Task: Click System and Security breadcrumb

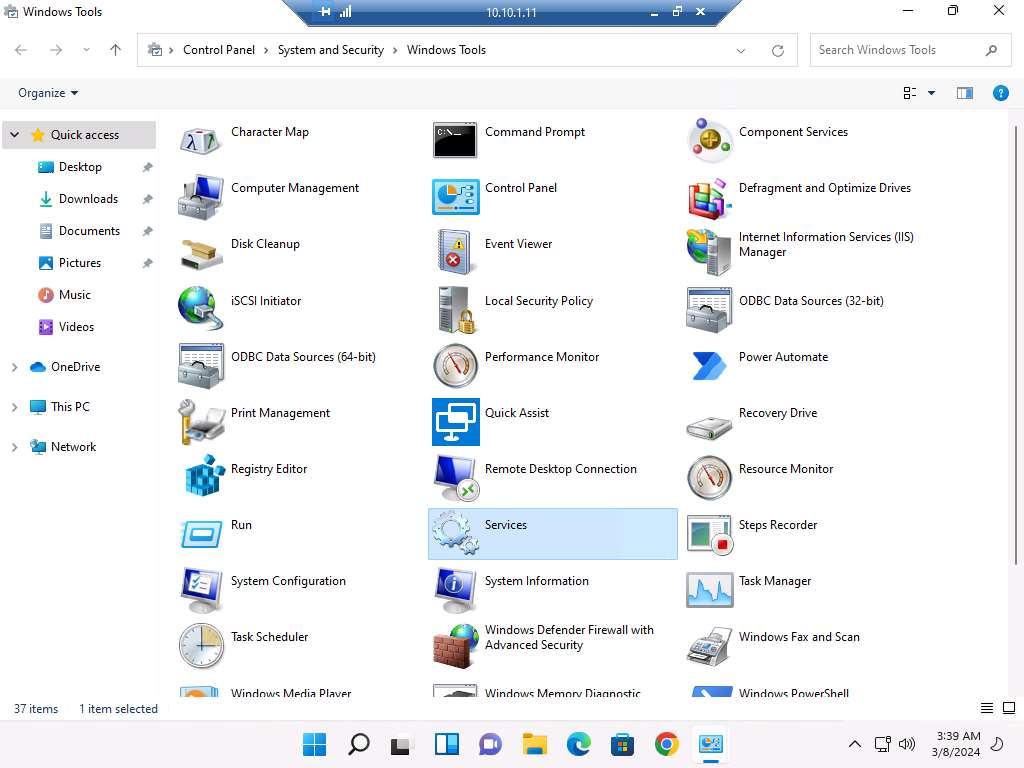Action: click(330, 50)
